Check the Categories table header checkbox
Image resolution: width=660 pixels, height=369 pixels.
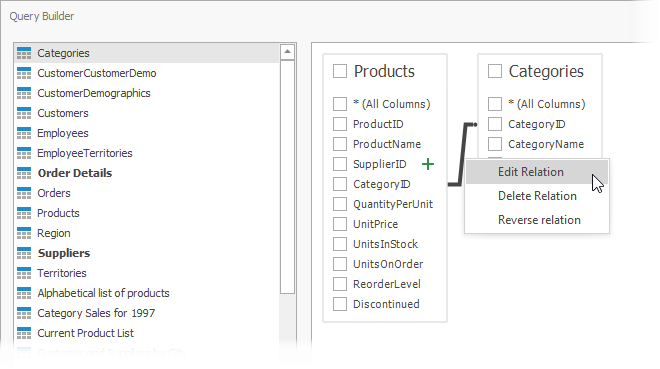[x=495, y=71]
